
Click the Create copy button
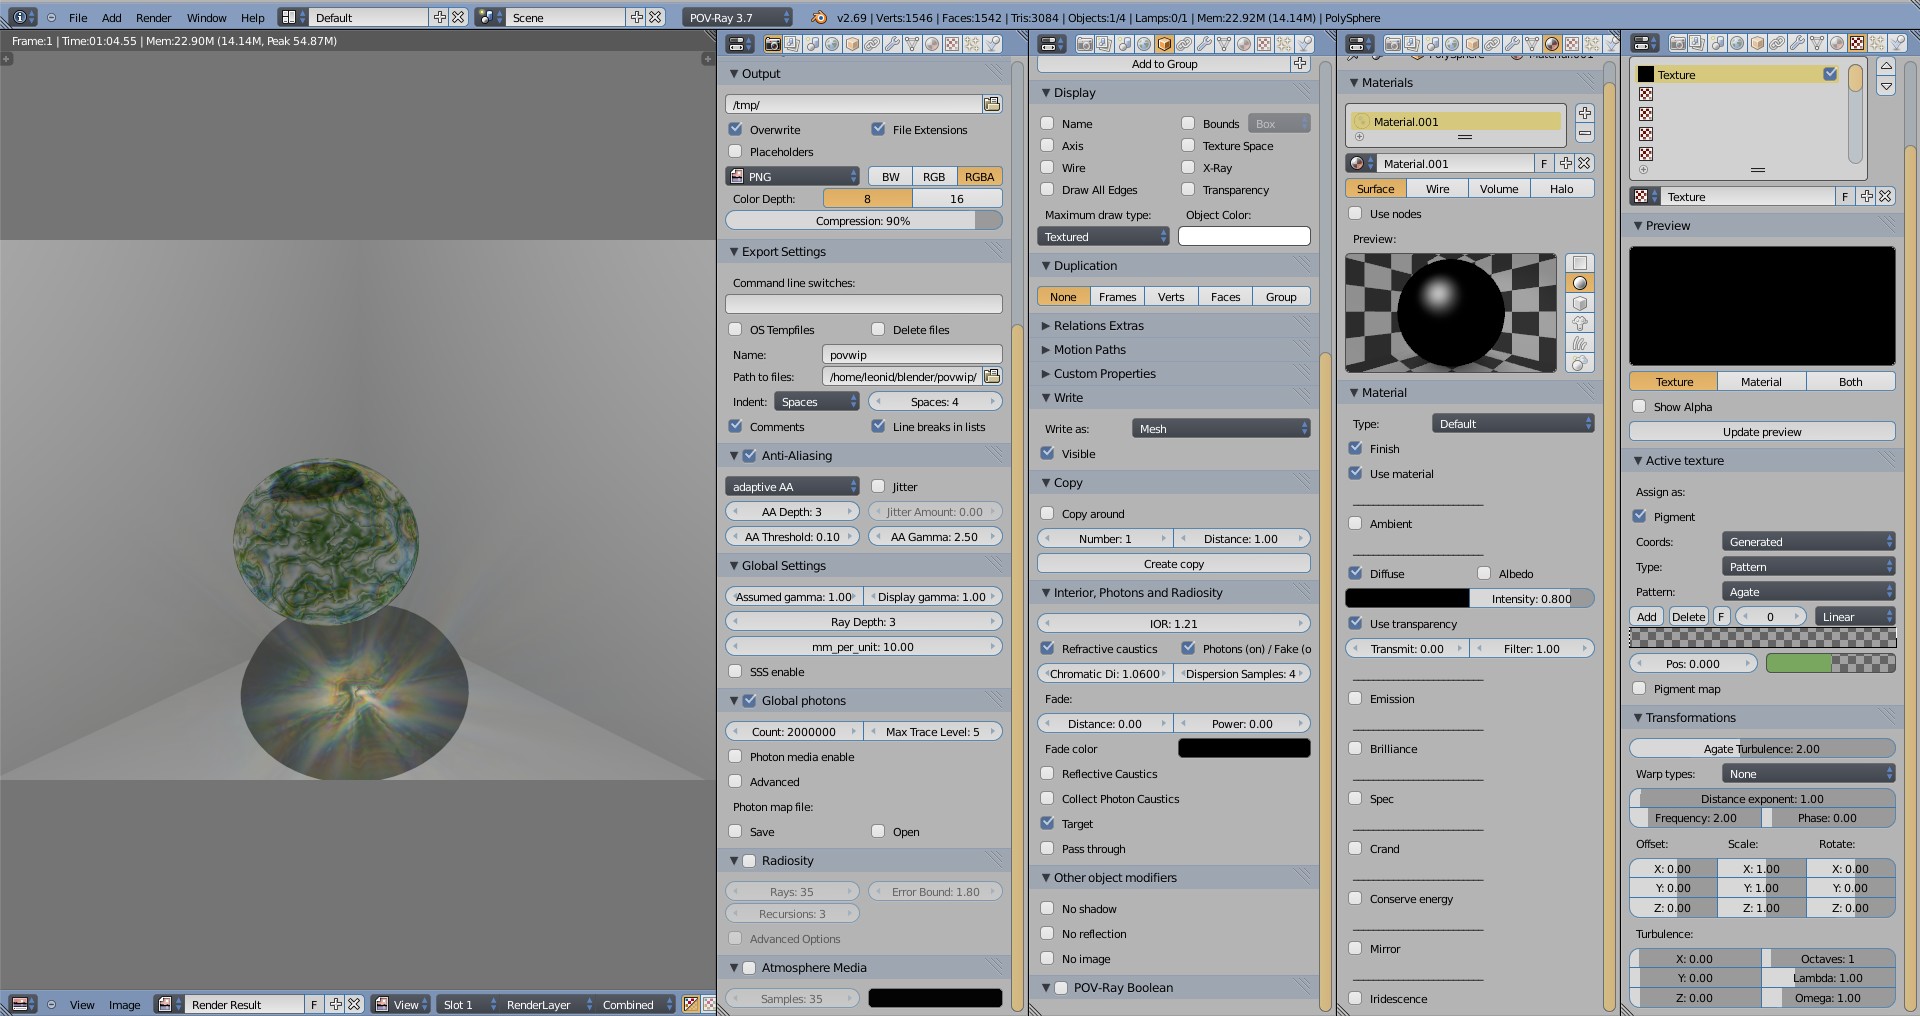point(1173,564)
